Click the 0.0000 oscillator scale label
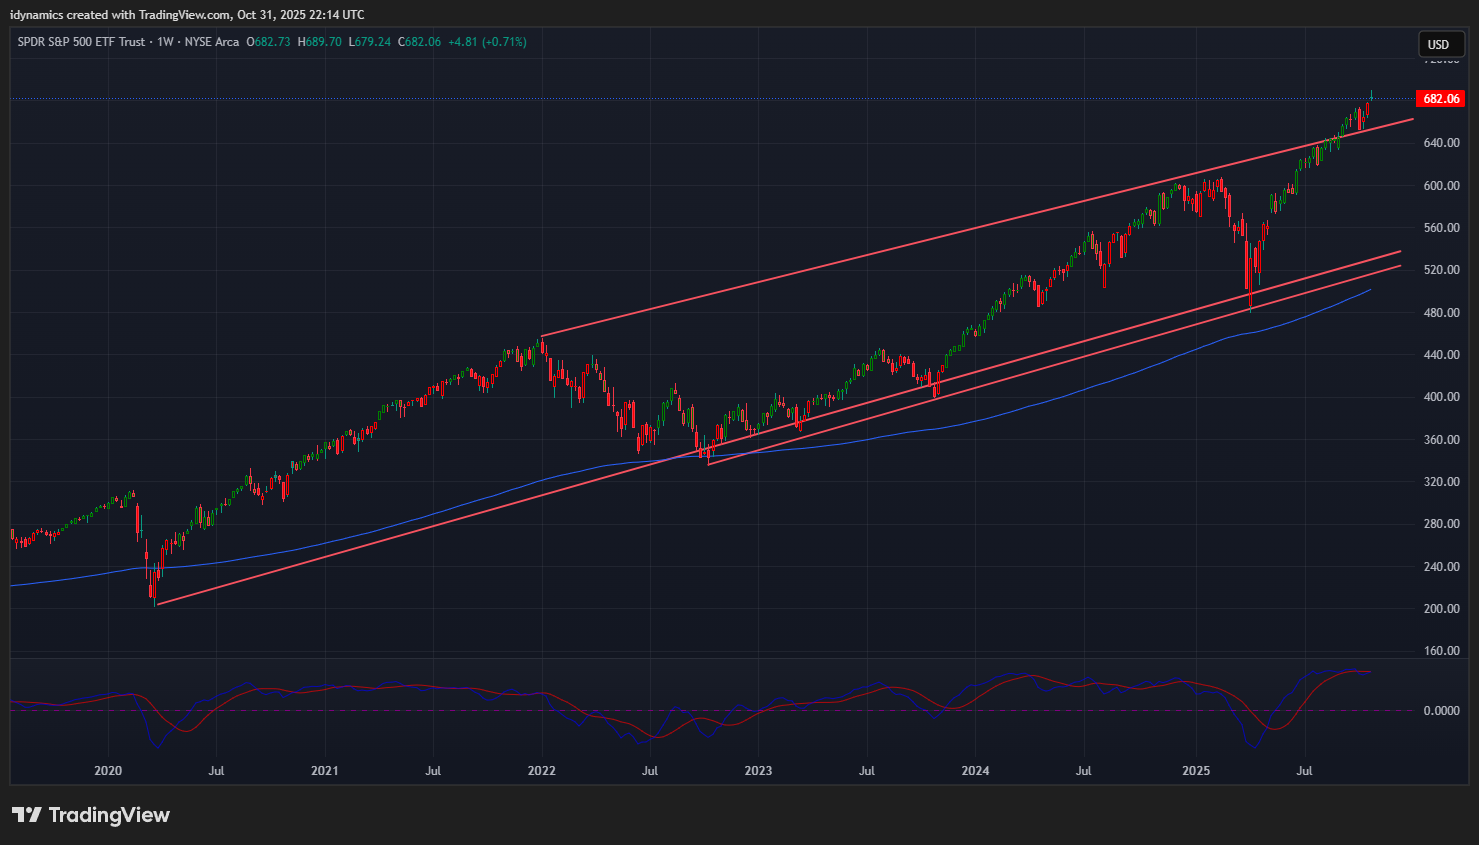The height and width of the screenshot is (845, 1479). coord(1441,711)
